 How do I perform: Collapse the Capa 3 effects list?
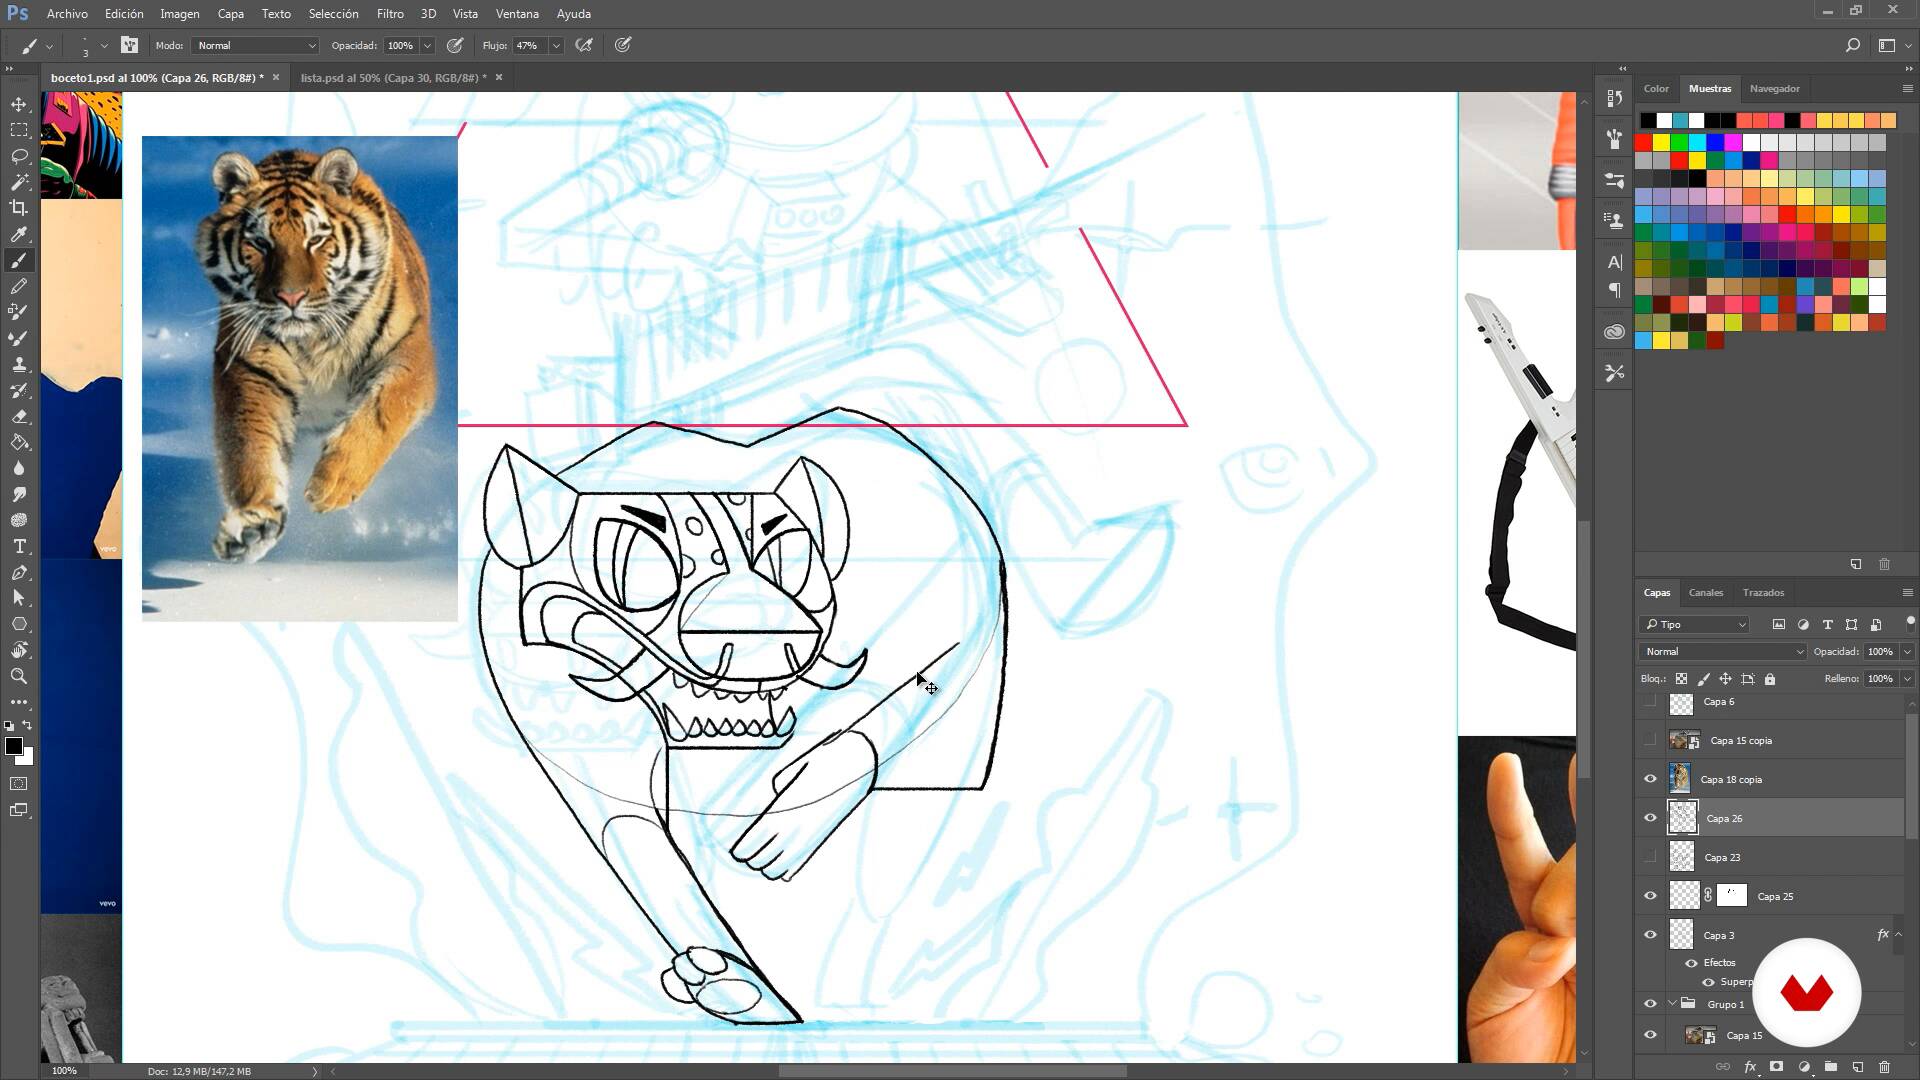(x=1898, y=935)
